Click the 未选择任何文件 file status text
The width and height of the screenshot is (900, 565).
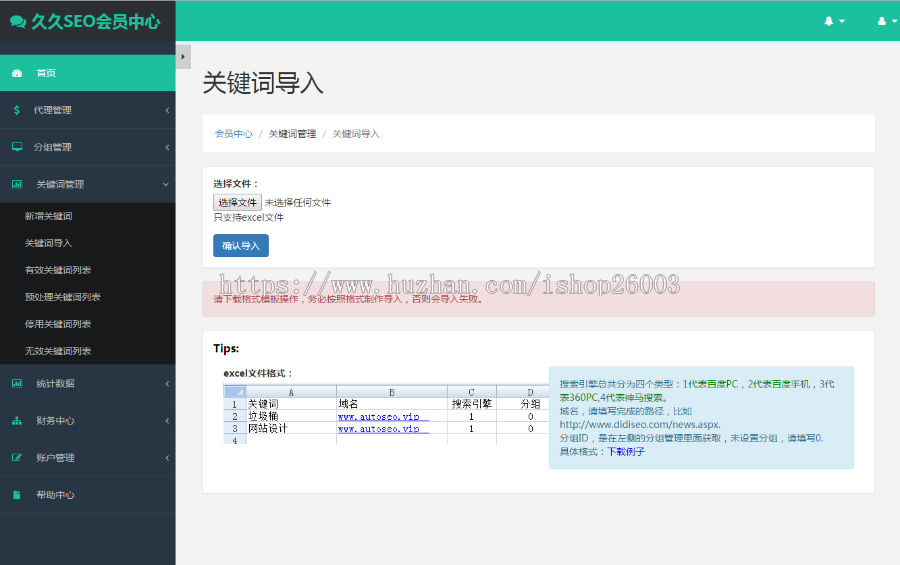click(298, 203)
